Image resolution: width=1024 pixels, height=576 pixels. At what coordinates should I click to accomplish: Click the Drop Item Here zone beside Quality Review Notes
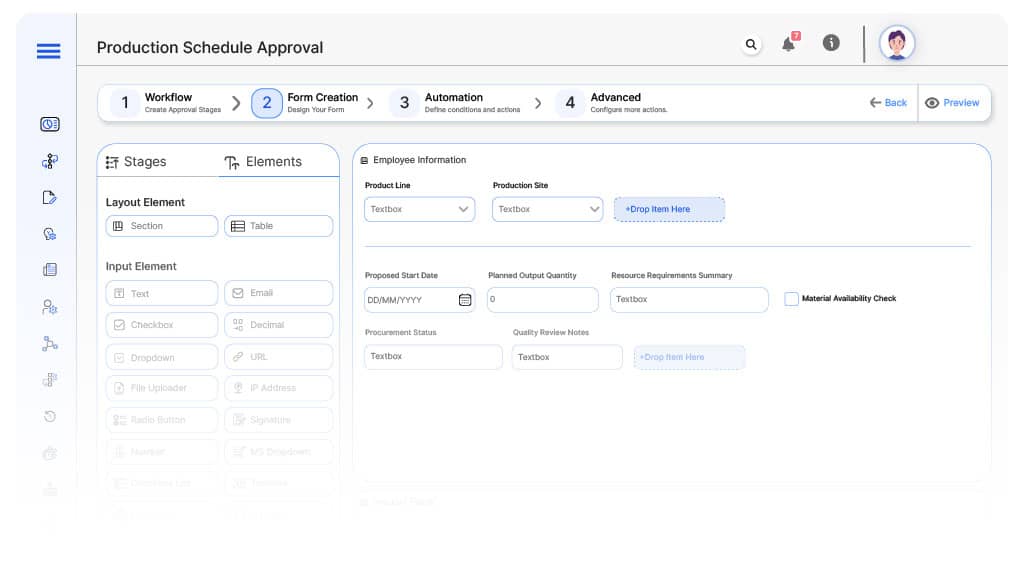[689, 357]
